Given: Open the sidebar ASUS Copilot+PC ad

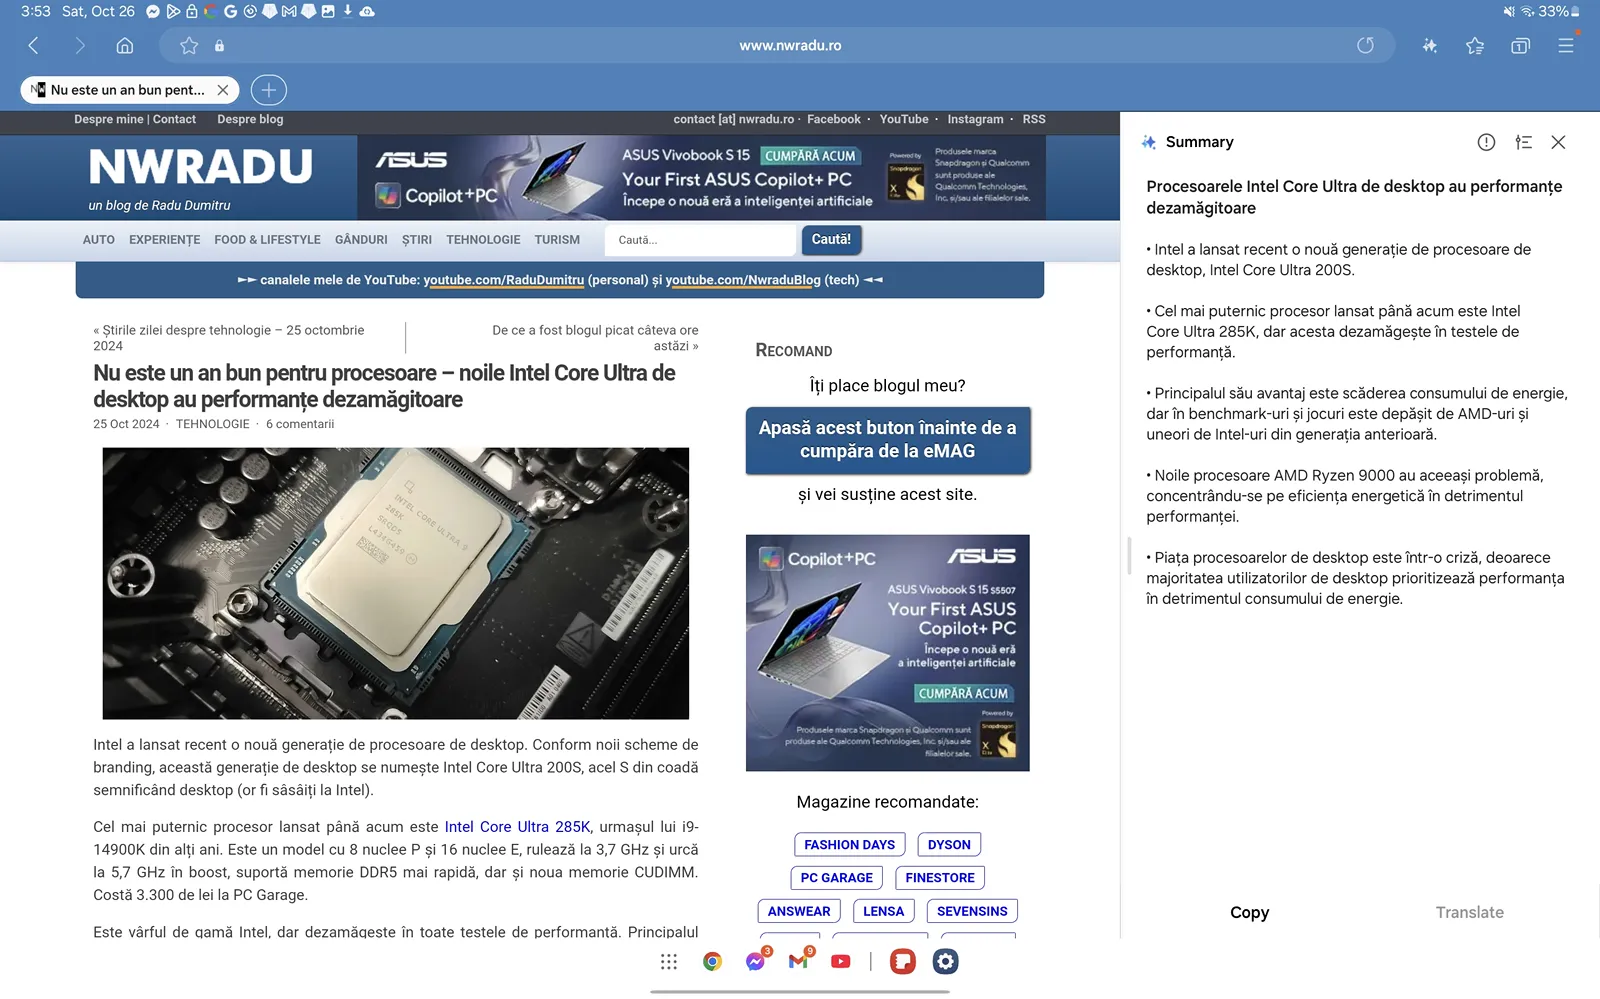Looking at the screenshot, I should click(x=888, y=653).
